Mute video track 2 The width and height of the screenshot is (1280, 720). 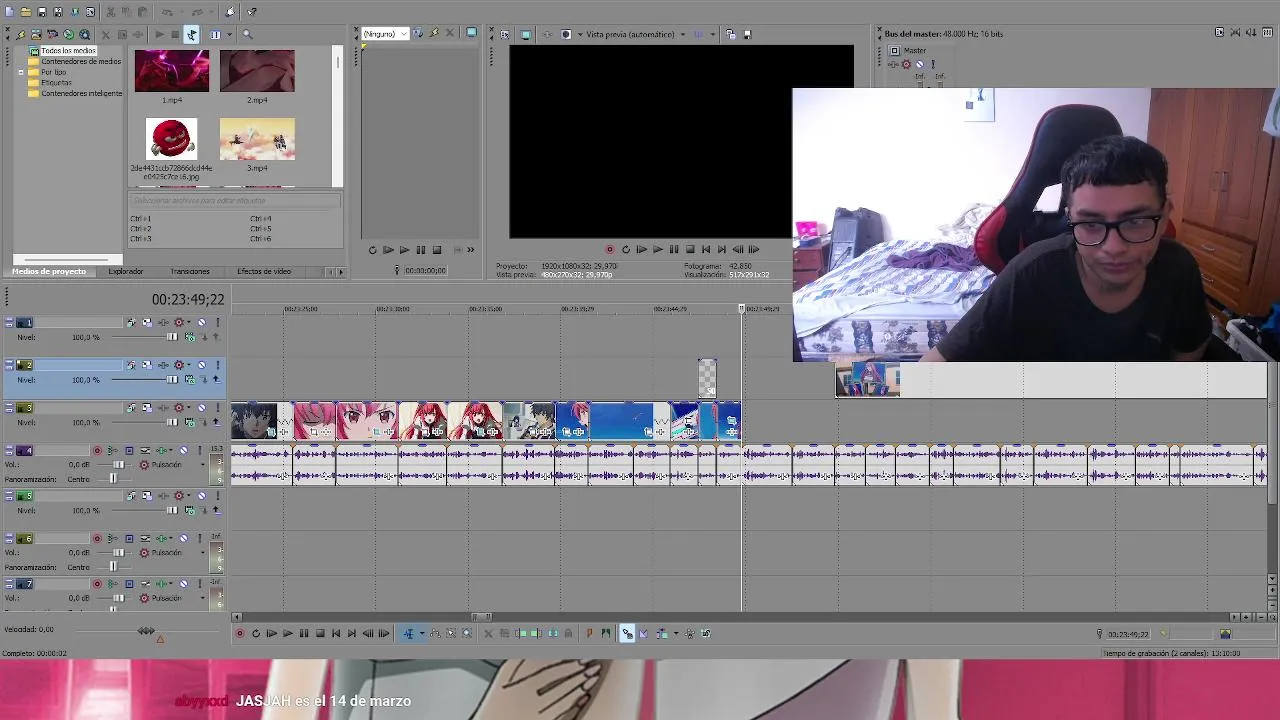[x=201, y=365]
